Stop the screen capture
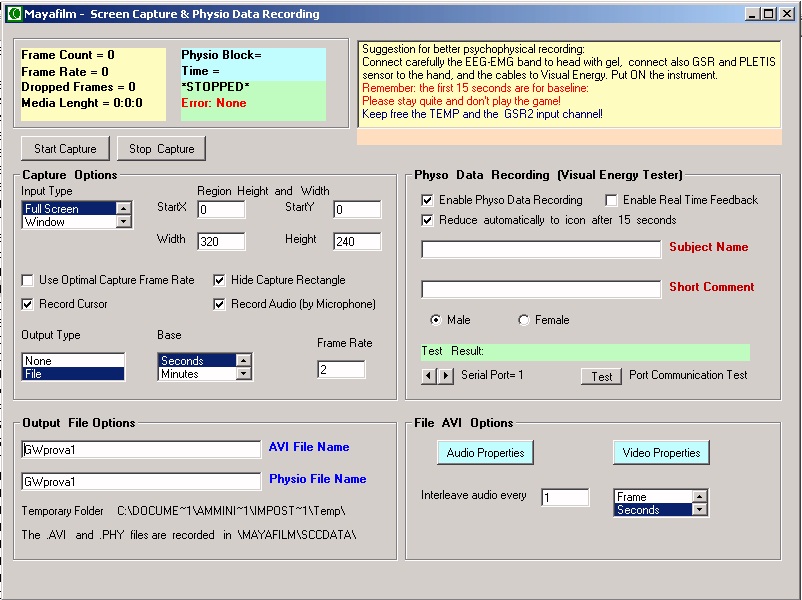 (162, 149)
